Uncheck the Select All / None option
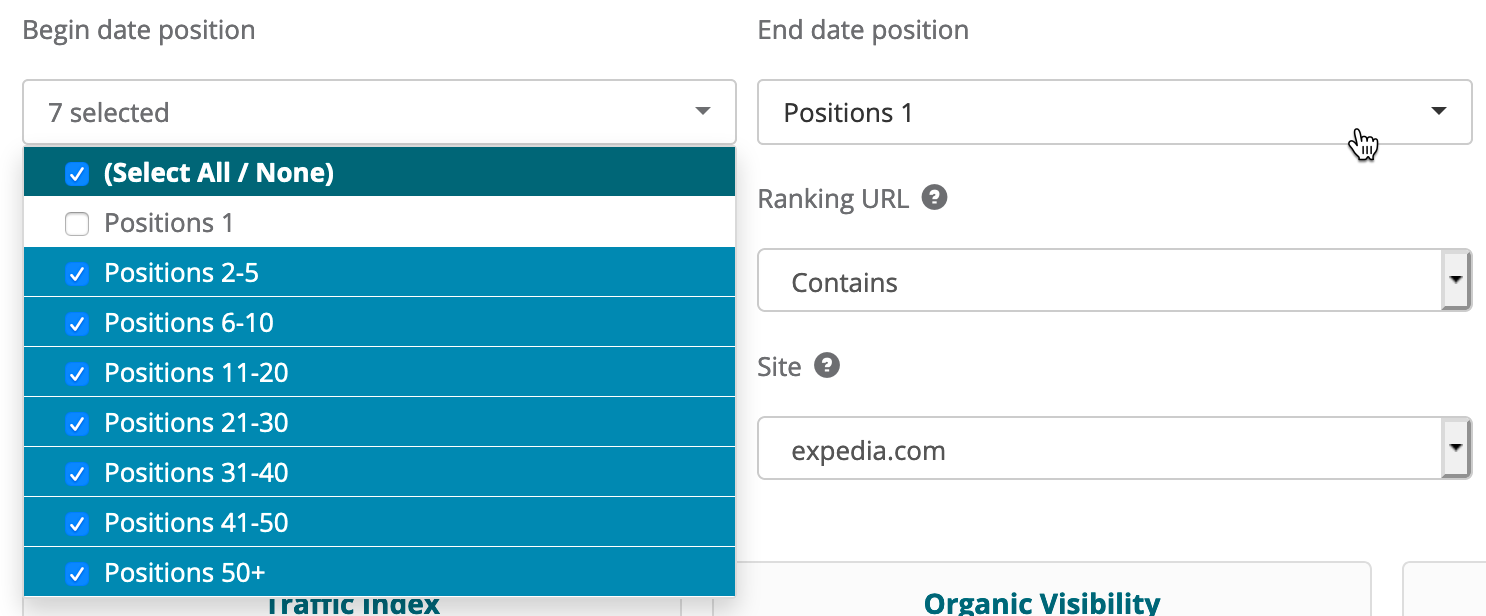Image resolution: width=1486 pixels, height=616 pixels. coord(77,173)
